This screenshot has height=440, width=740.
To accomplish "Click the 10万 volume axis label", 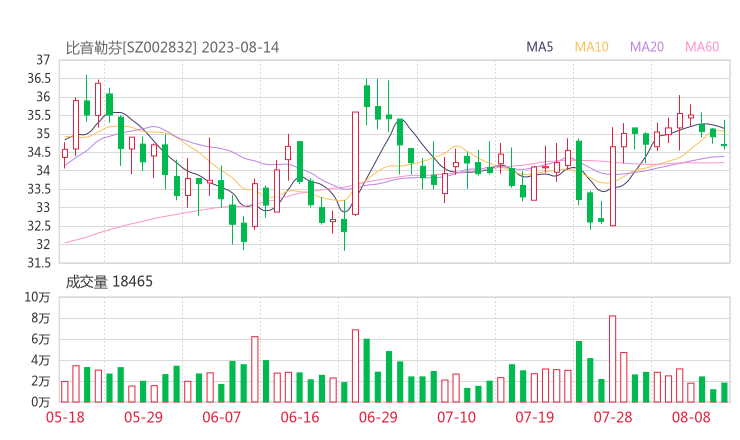I will coord(37,297).
